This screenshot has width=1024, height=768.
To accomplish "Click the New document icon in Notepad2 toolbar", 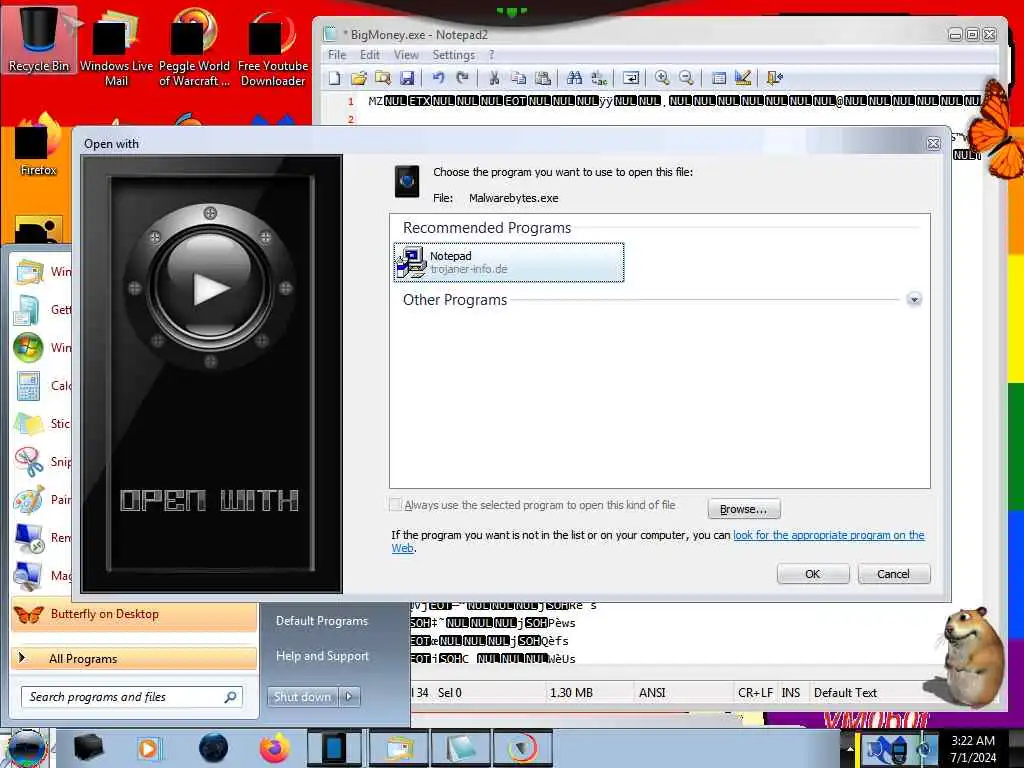I will pos(334,78).
